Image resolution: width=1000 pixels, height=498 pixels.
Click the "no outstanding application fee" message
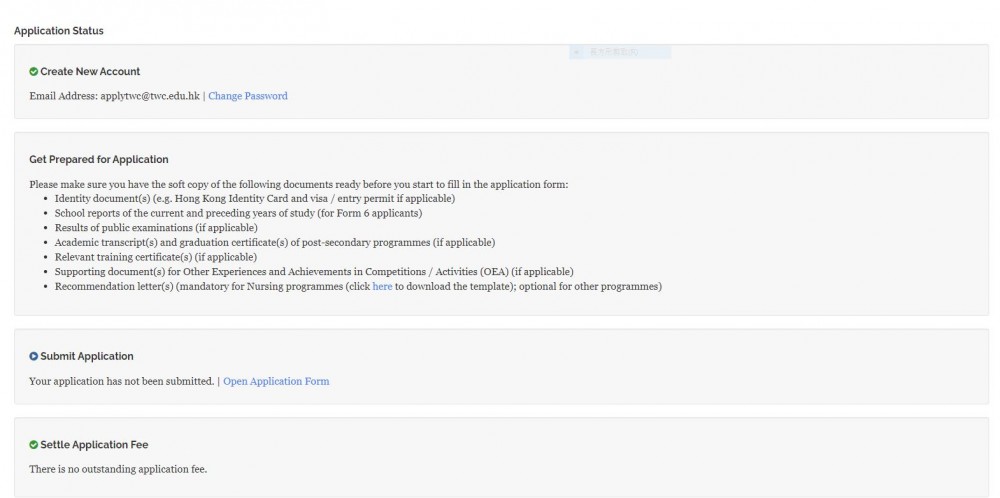[118, 469]
